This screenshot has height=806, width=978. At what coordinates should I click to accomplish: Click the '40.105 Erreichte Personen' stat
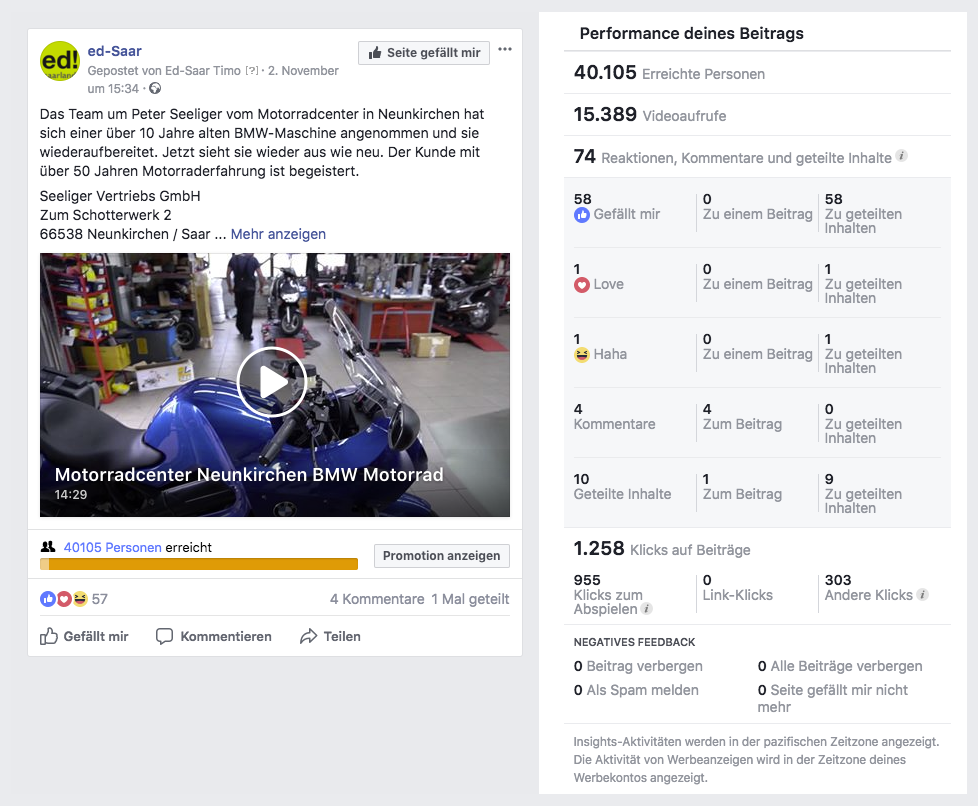tap(669, 72)
